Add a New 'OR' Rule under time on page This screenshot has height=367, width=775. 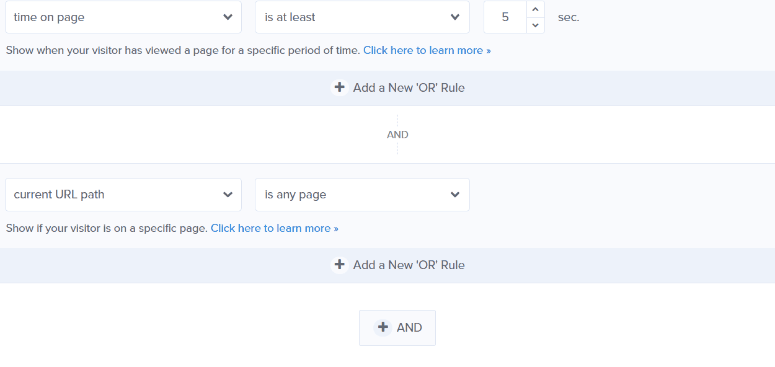click(397, 88)
